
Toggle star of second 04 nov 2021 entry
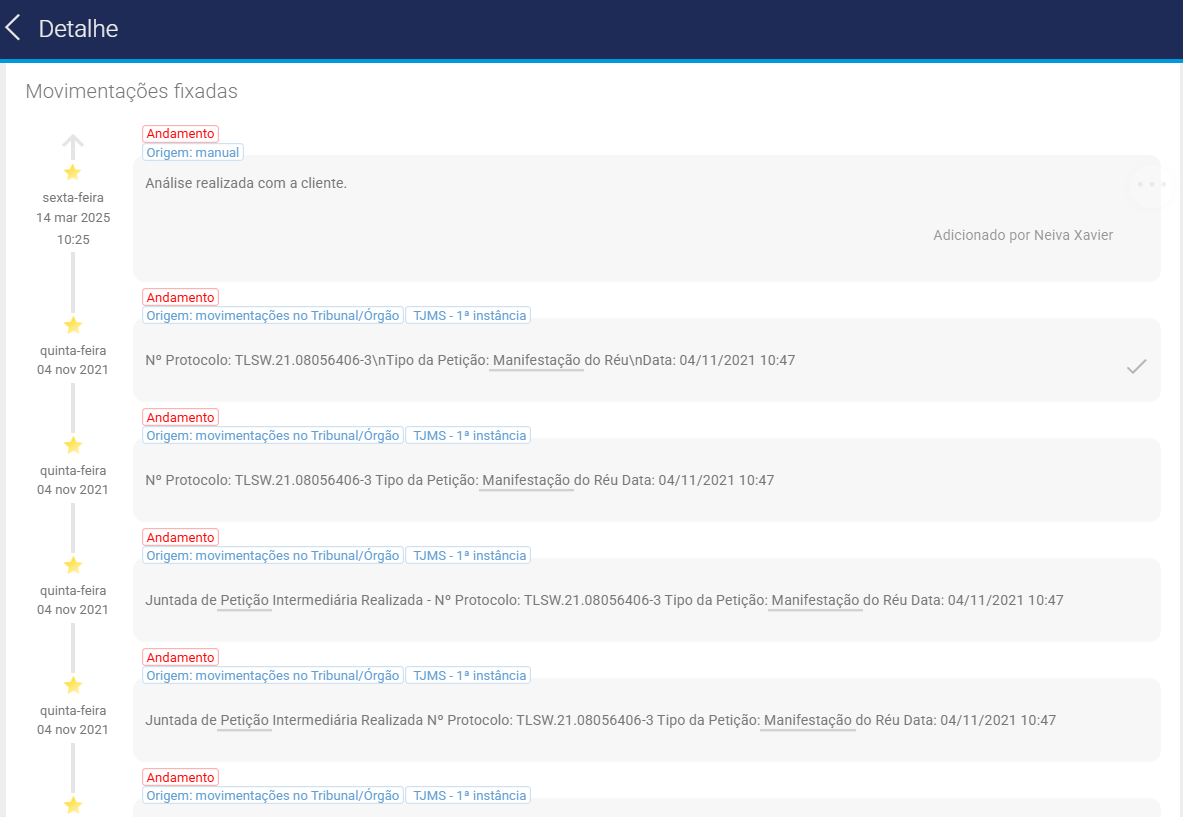pyautogui.click(x=72, y=445)
